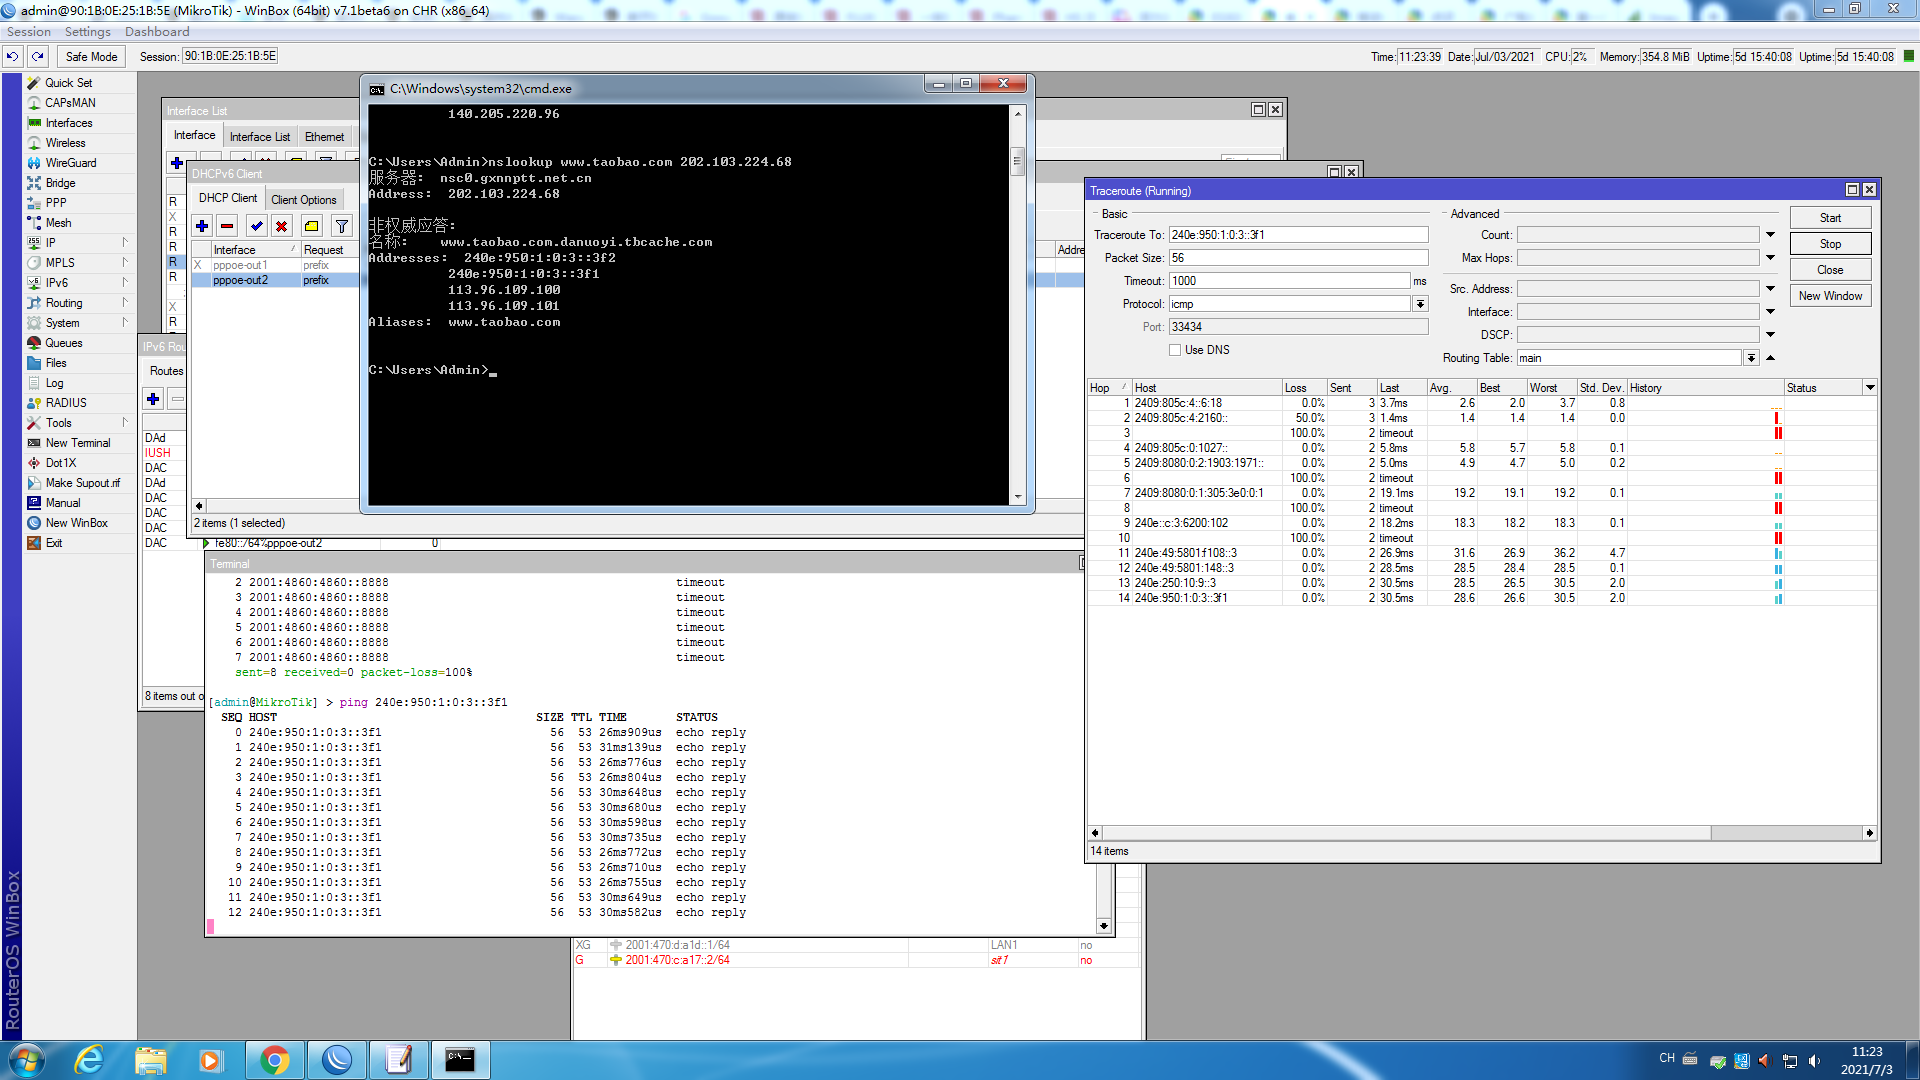Click the yellow Comment note icon

click(312, 226)
